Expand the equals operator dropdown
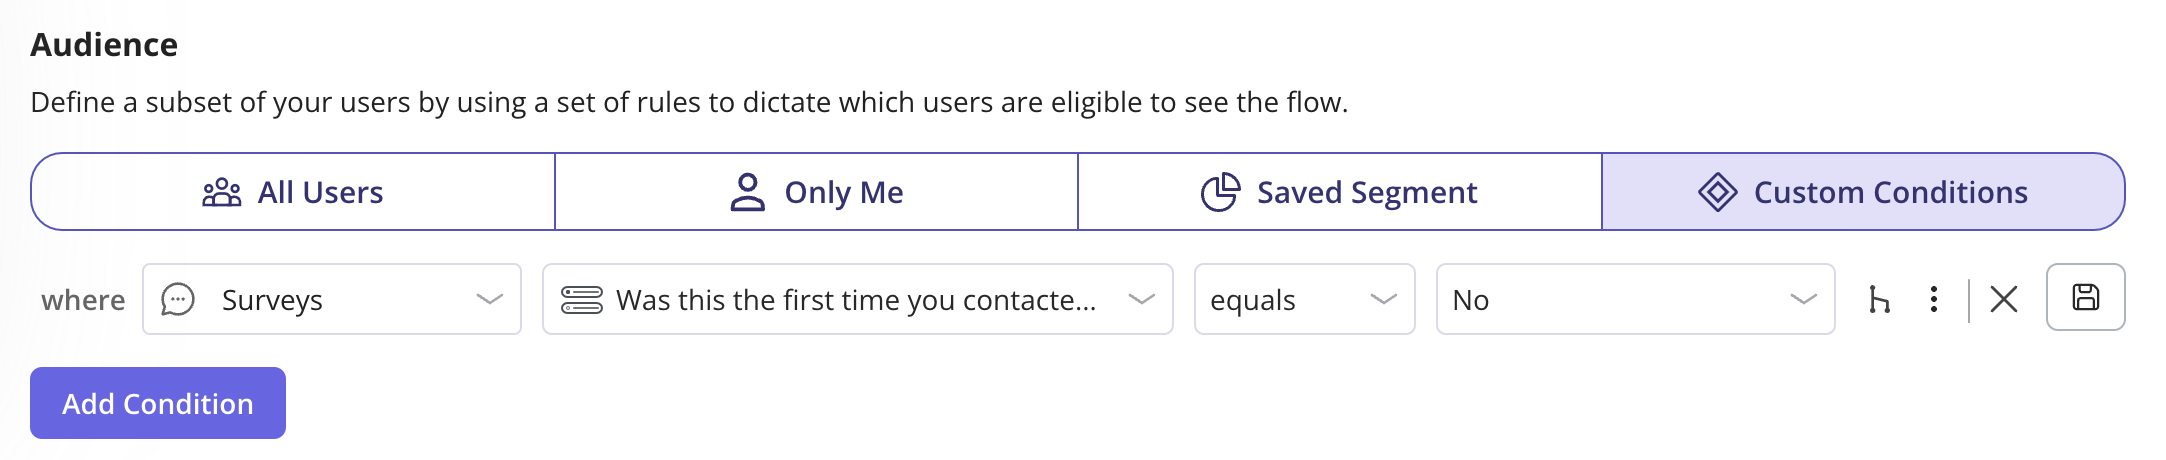 tap(1383, 299)
